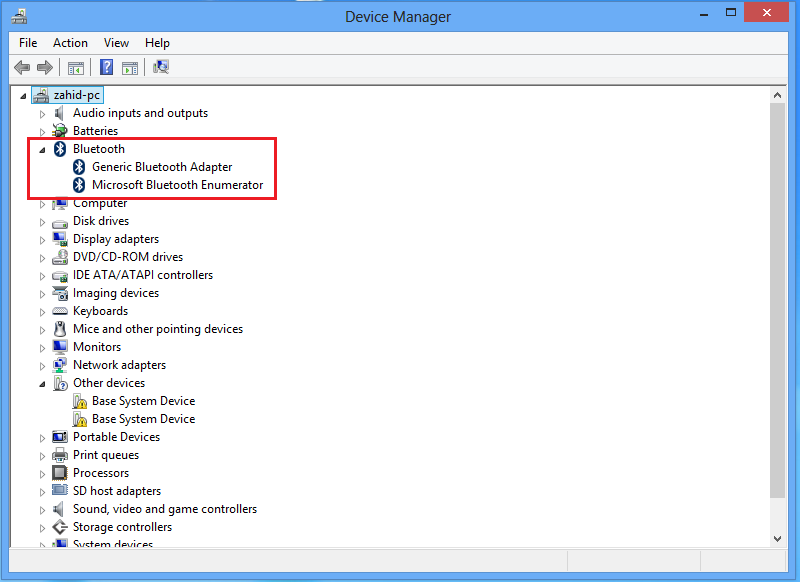Open the File menu

click(x=28, y=43)
